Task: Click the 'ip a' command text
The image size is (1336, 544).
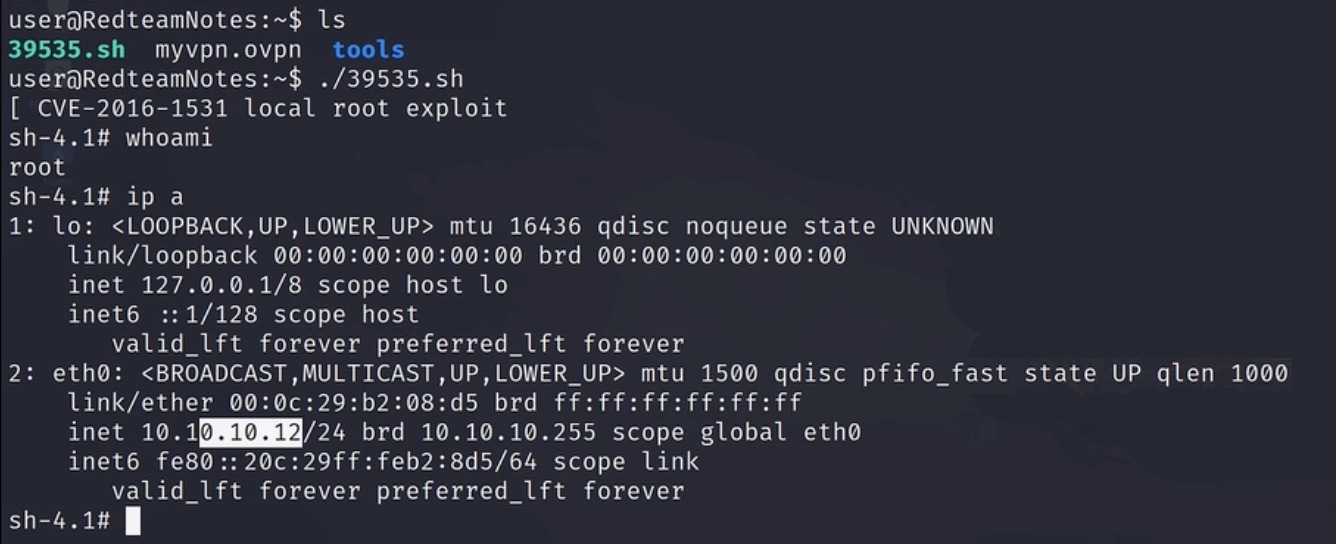Action: [x=155, y=197]
